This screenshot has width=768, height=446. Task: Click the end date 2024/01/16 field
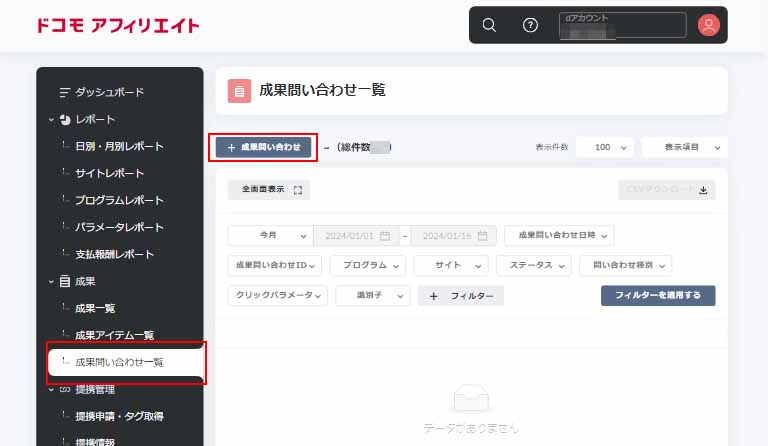(x=454, y=235)
